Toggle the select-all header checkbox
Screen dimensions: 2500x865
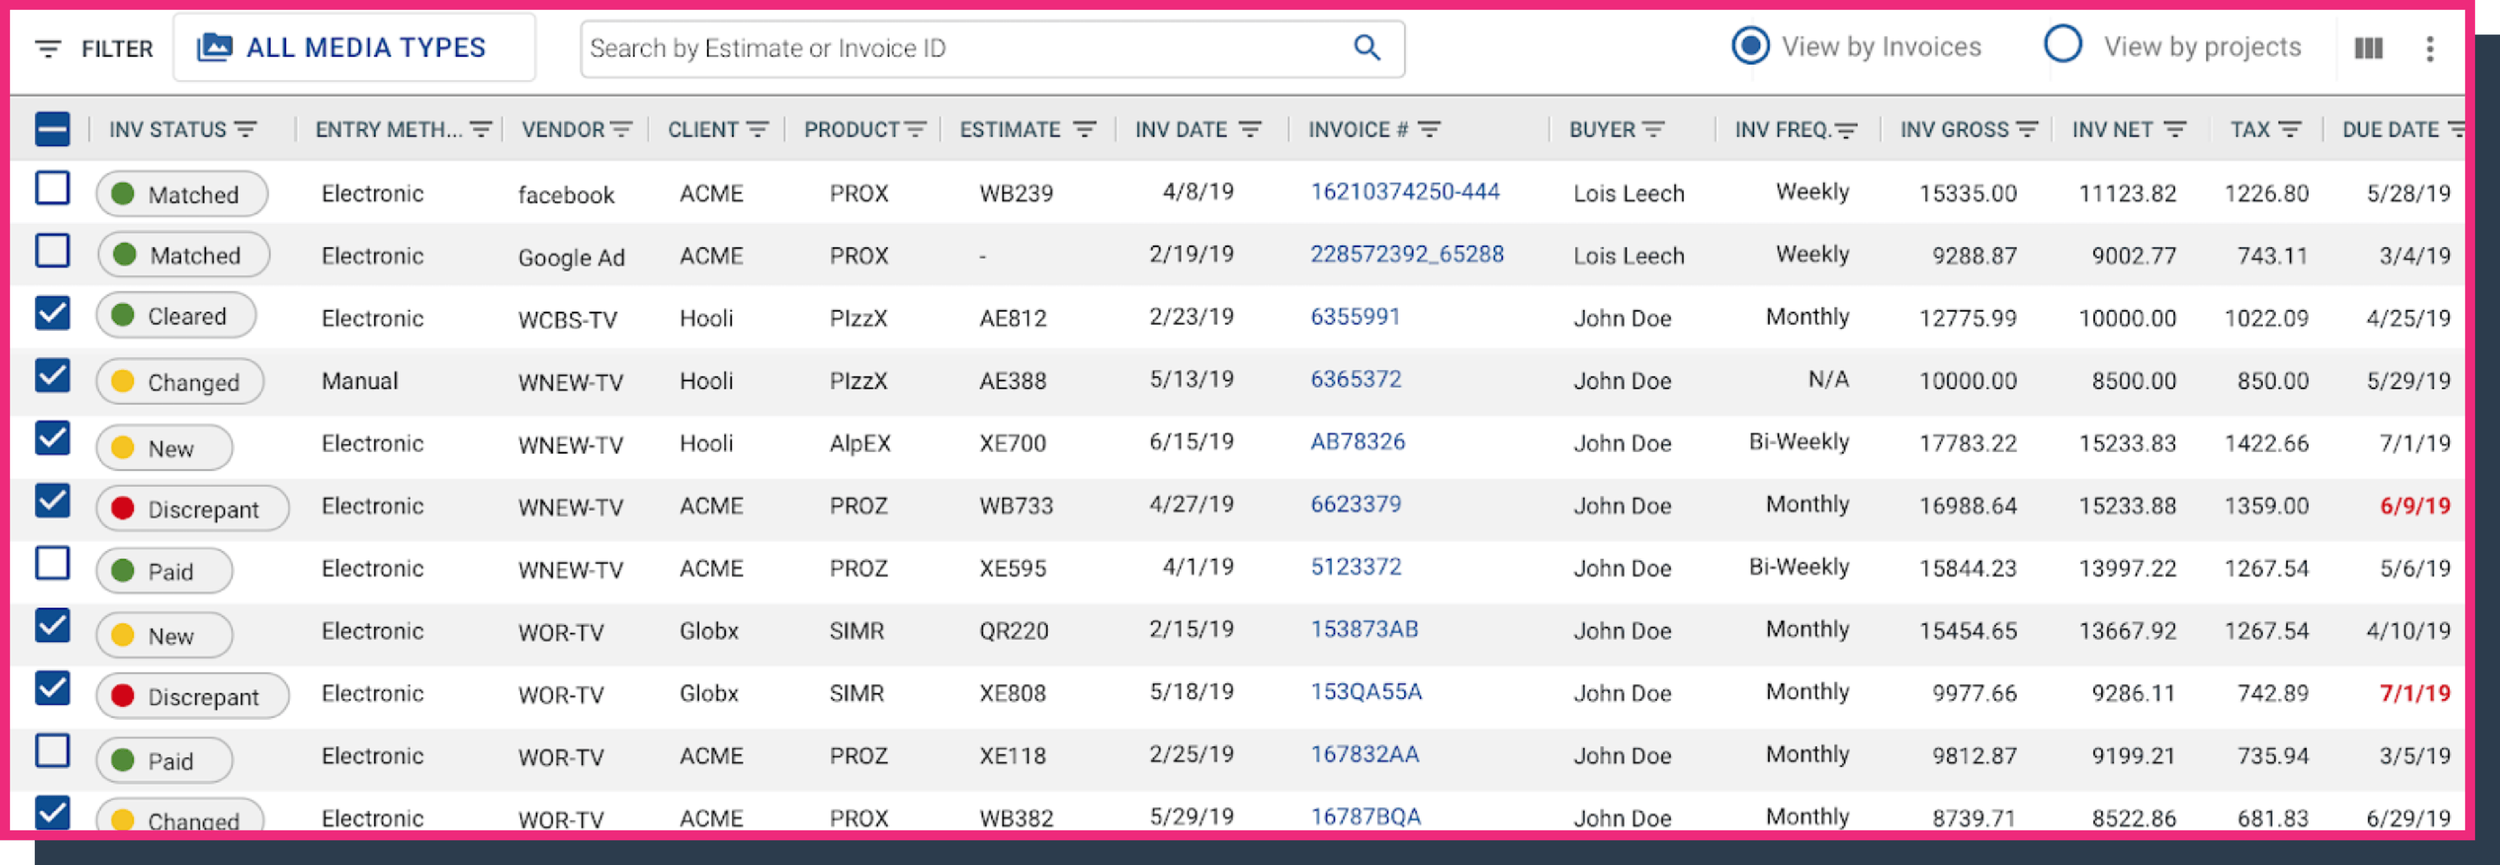point(52,129)
